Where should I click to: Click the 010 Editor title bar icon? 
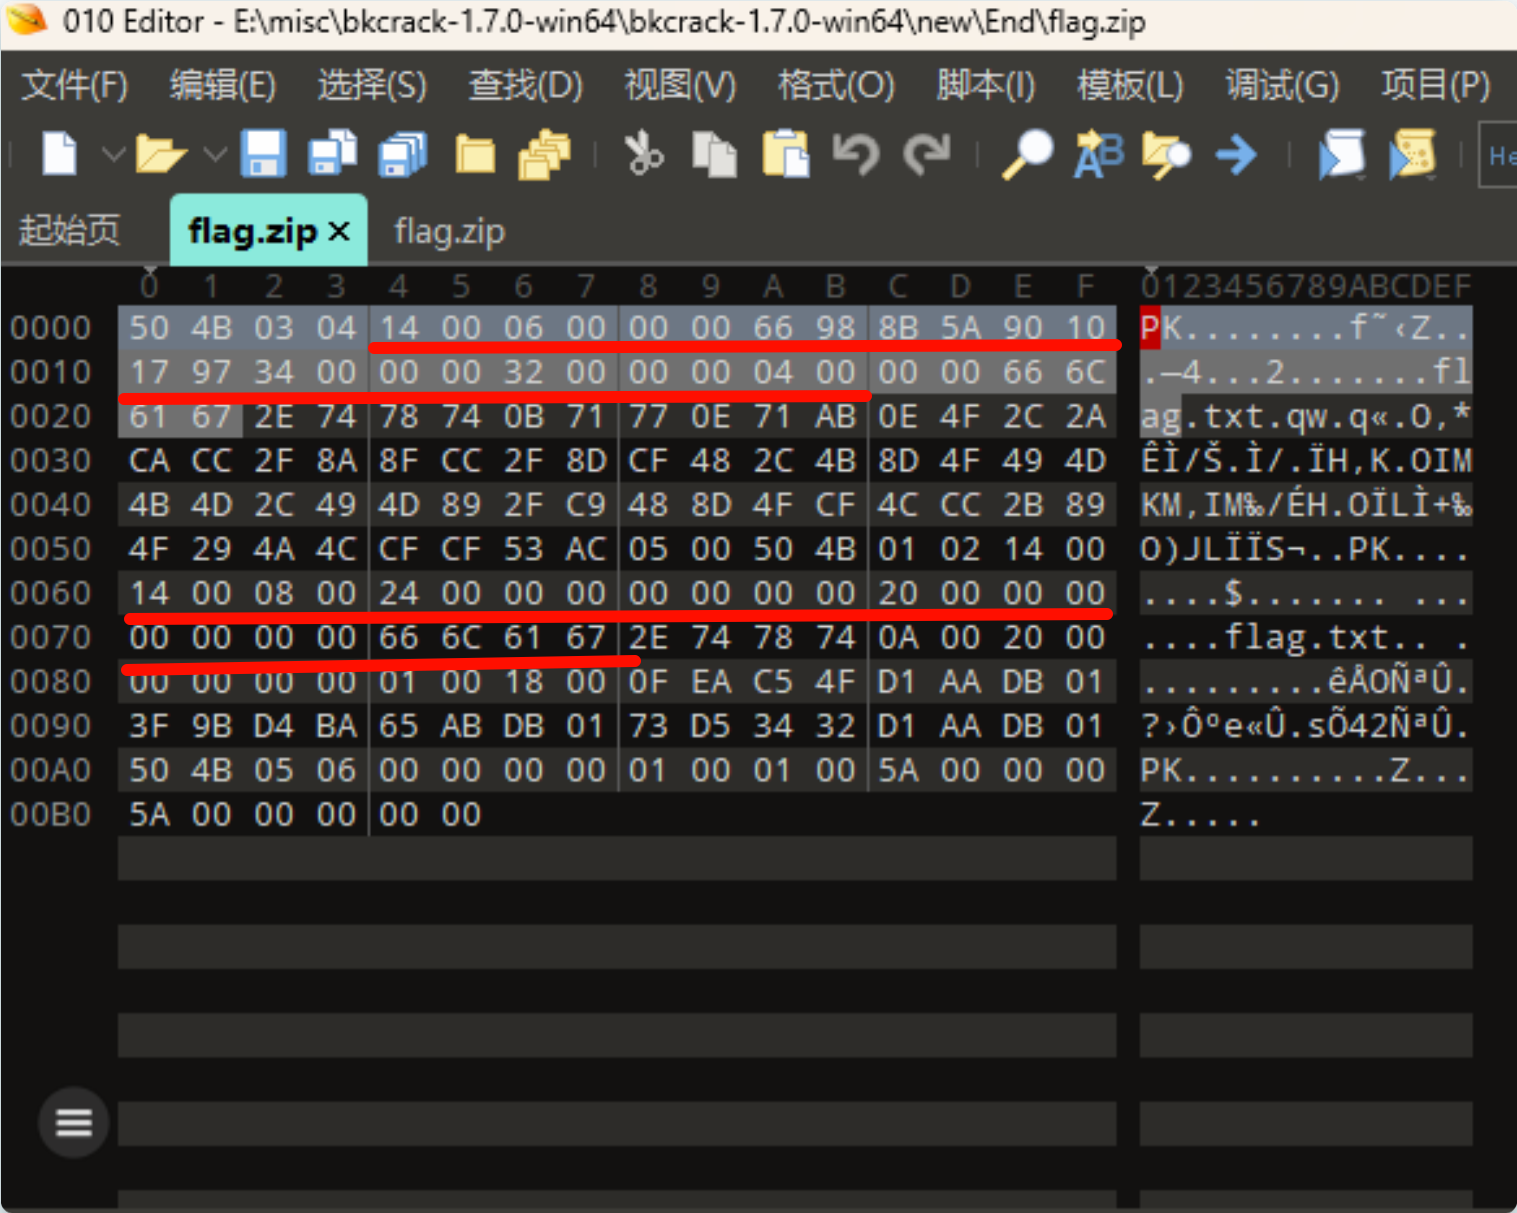point(27,20)
